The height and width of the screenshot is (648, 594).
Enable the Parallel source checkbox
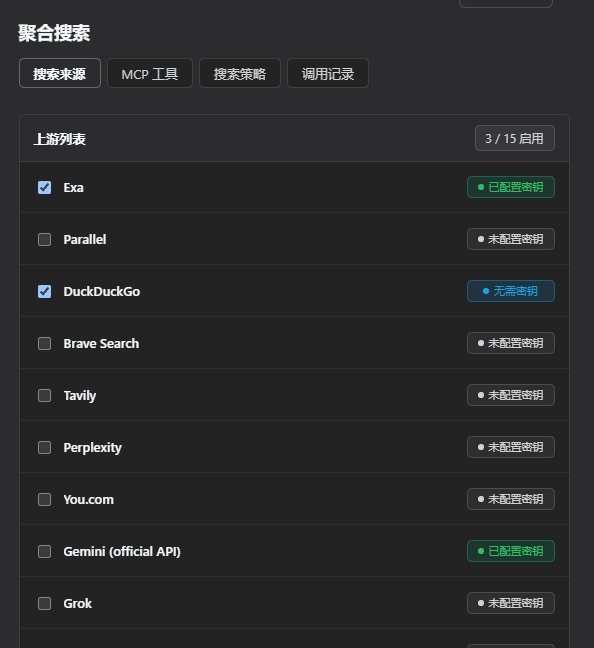[44, 239]
